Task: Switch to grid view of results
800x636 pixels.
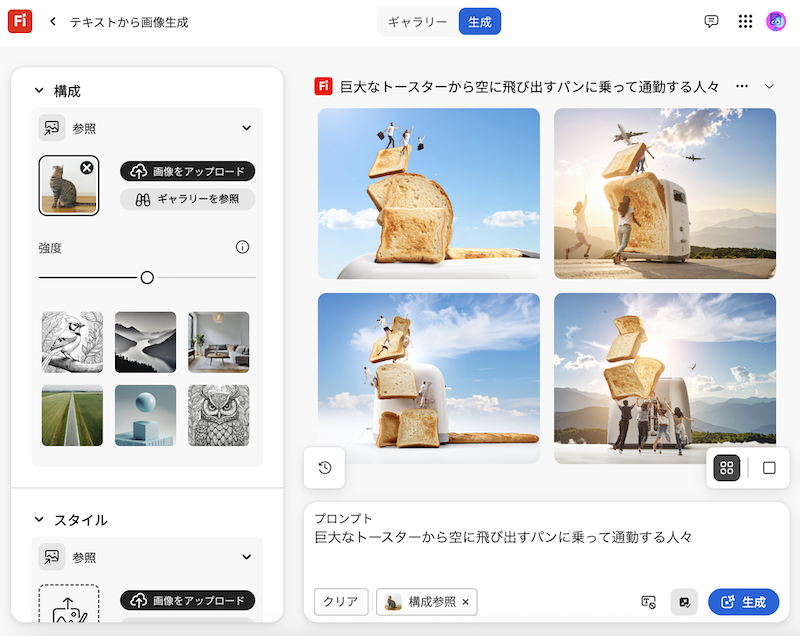Action: (727, 468)
